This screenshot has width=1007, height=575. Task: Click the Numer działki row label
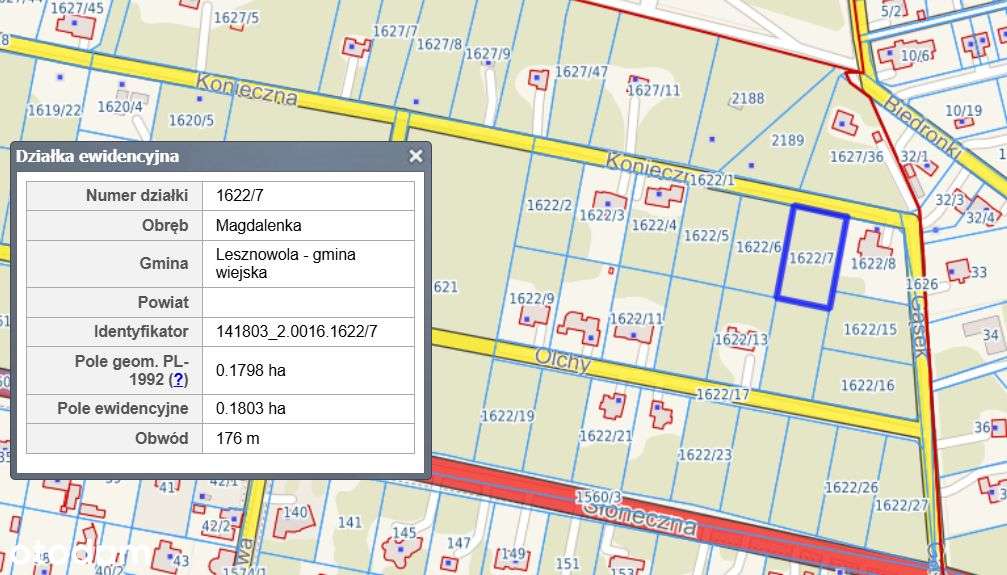[137, 195]
